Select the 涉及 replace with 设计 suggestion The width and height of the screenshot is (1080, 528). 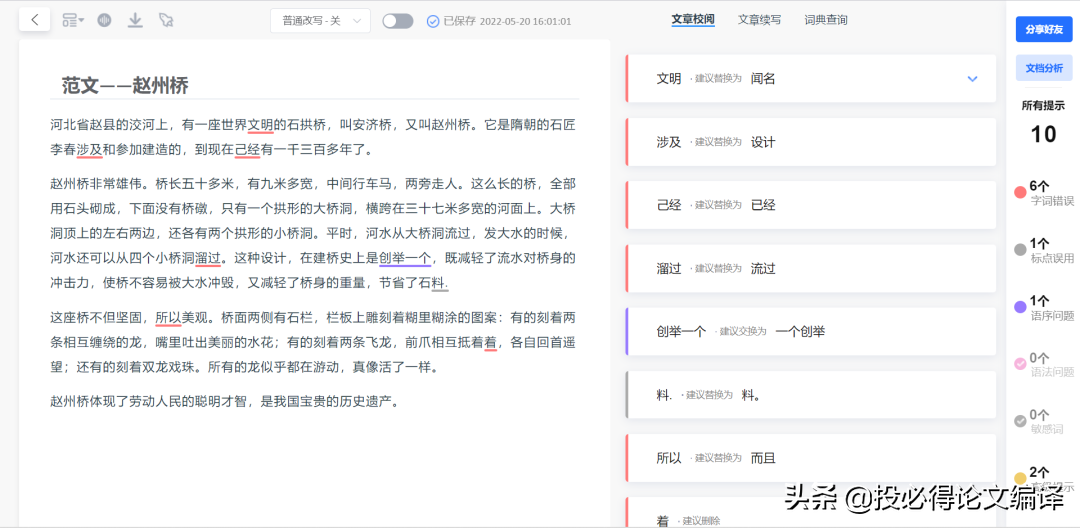pyautogui.click(x=811, y=142)
